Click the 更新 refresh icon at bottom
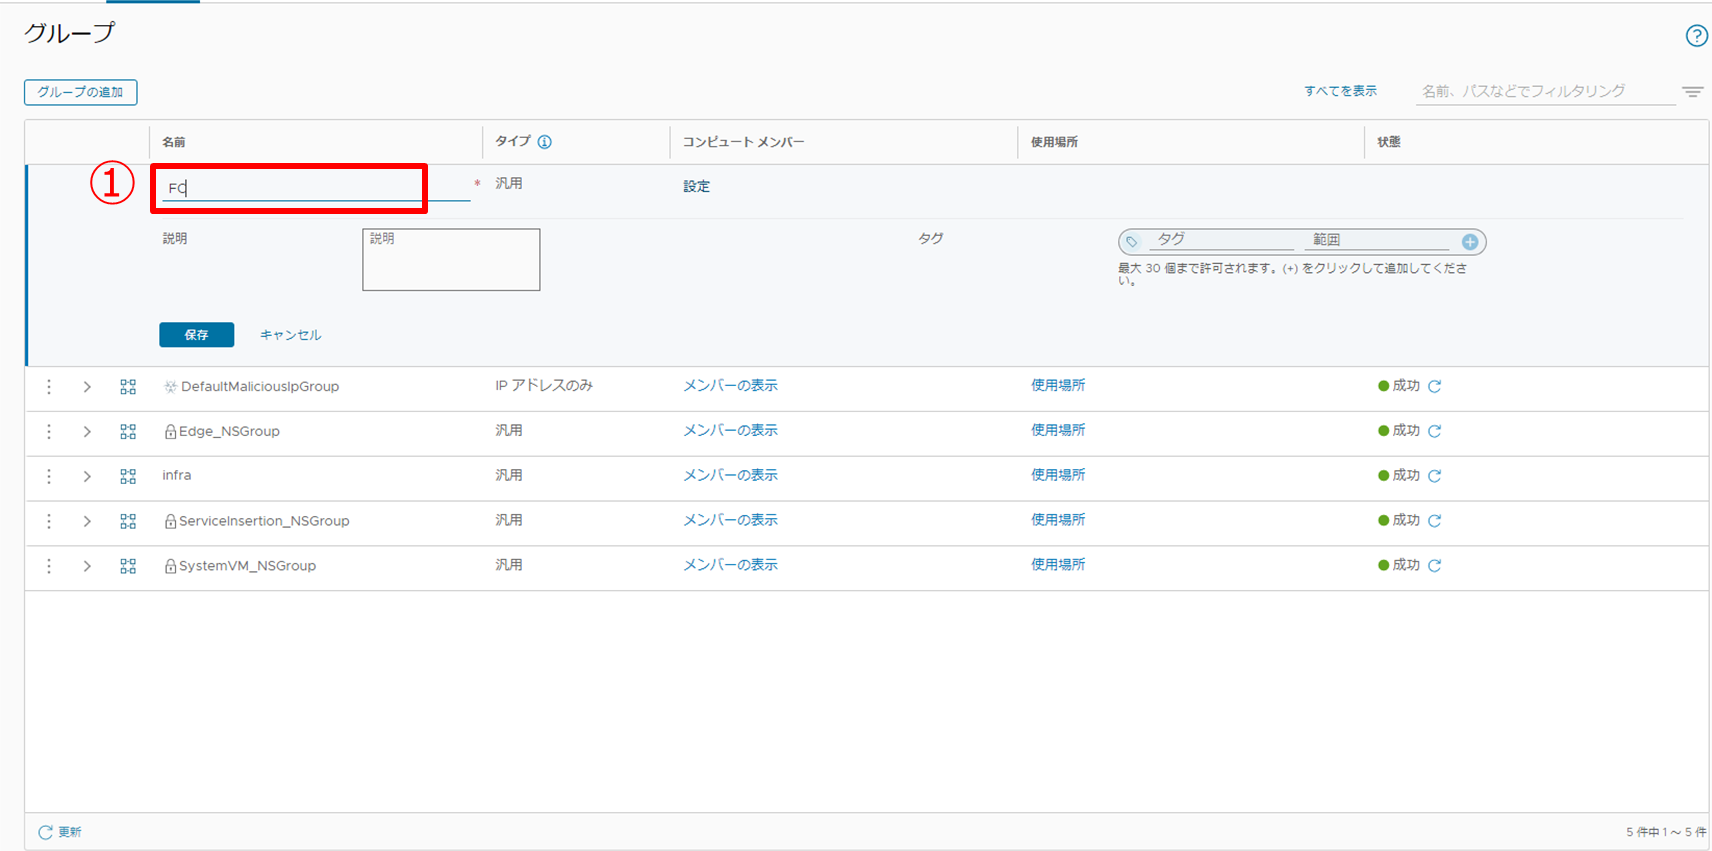The width and height of the screenshot is (1712, 851). pos(45,832)
